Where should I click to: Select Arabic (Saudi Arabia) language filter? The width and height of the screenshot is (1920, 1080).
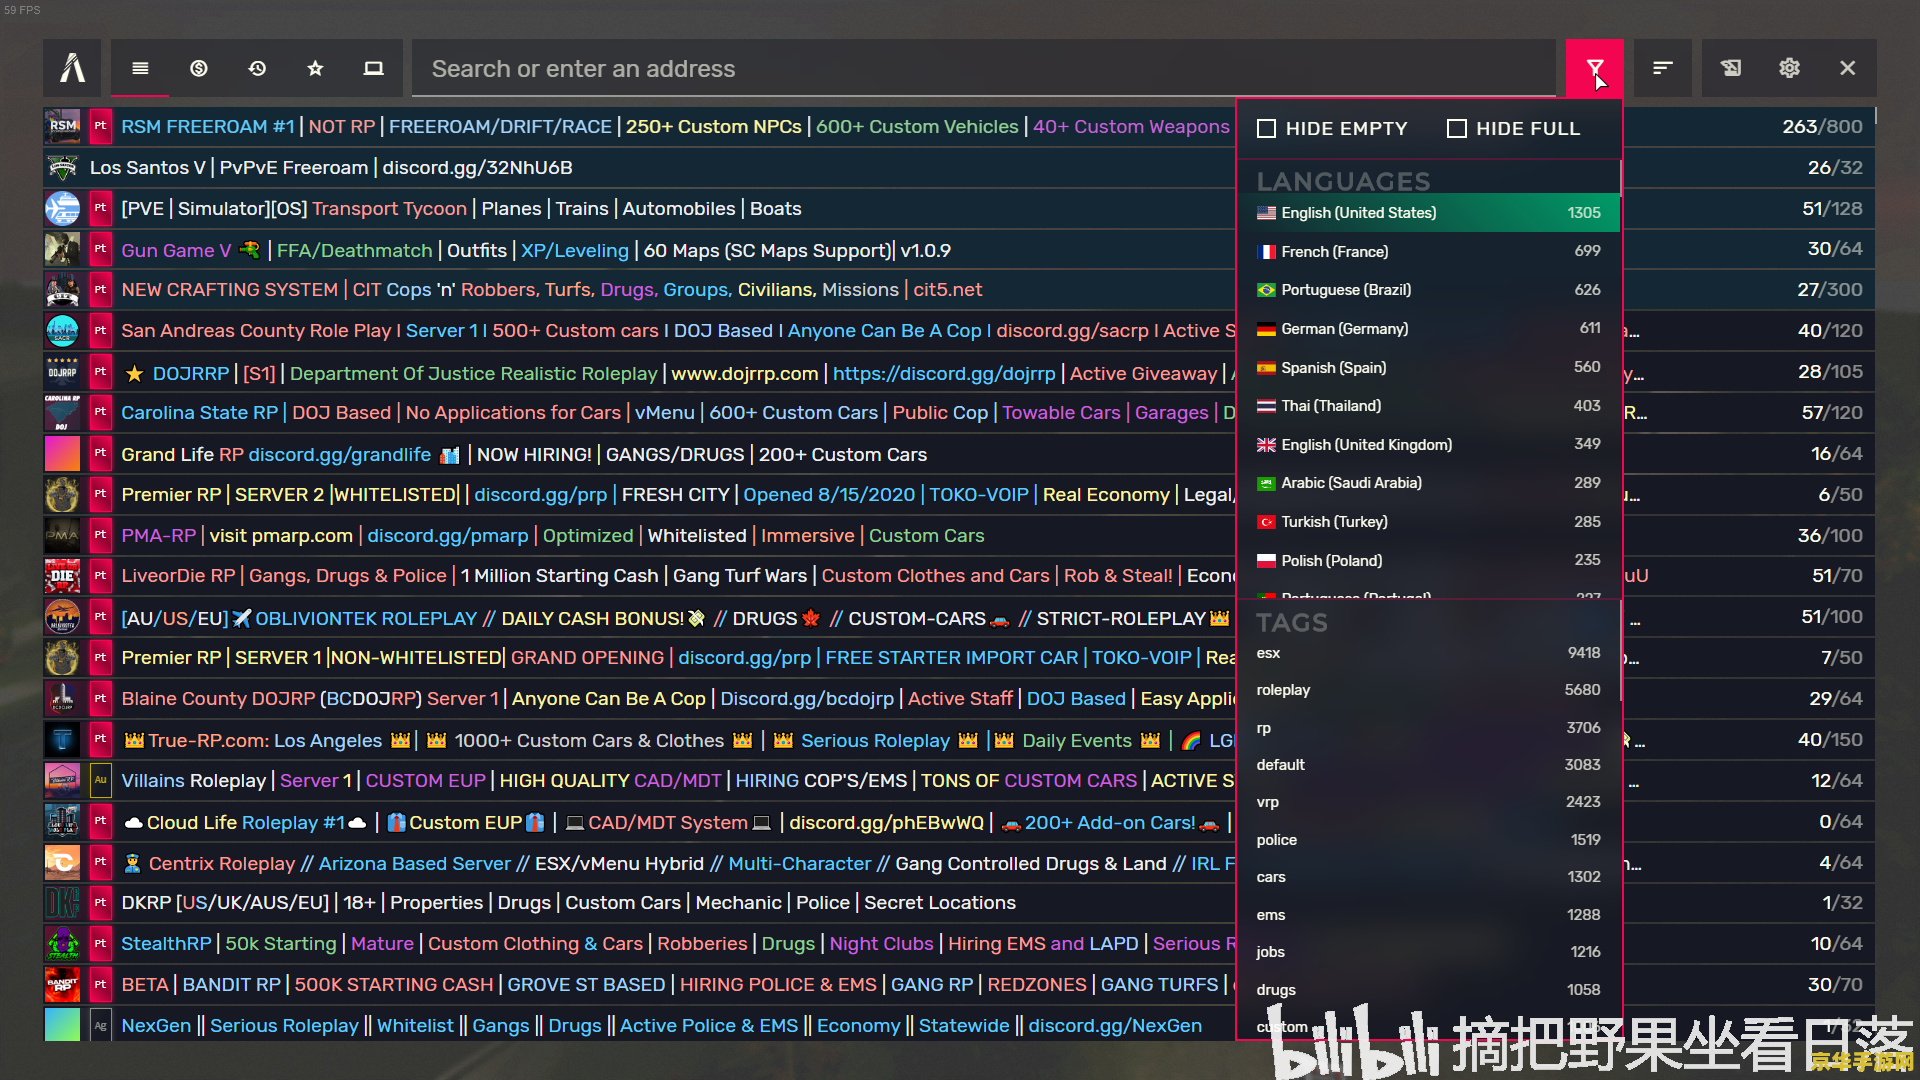tap(1428, 483)
